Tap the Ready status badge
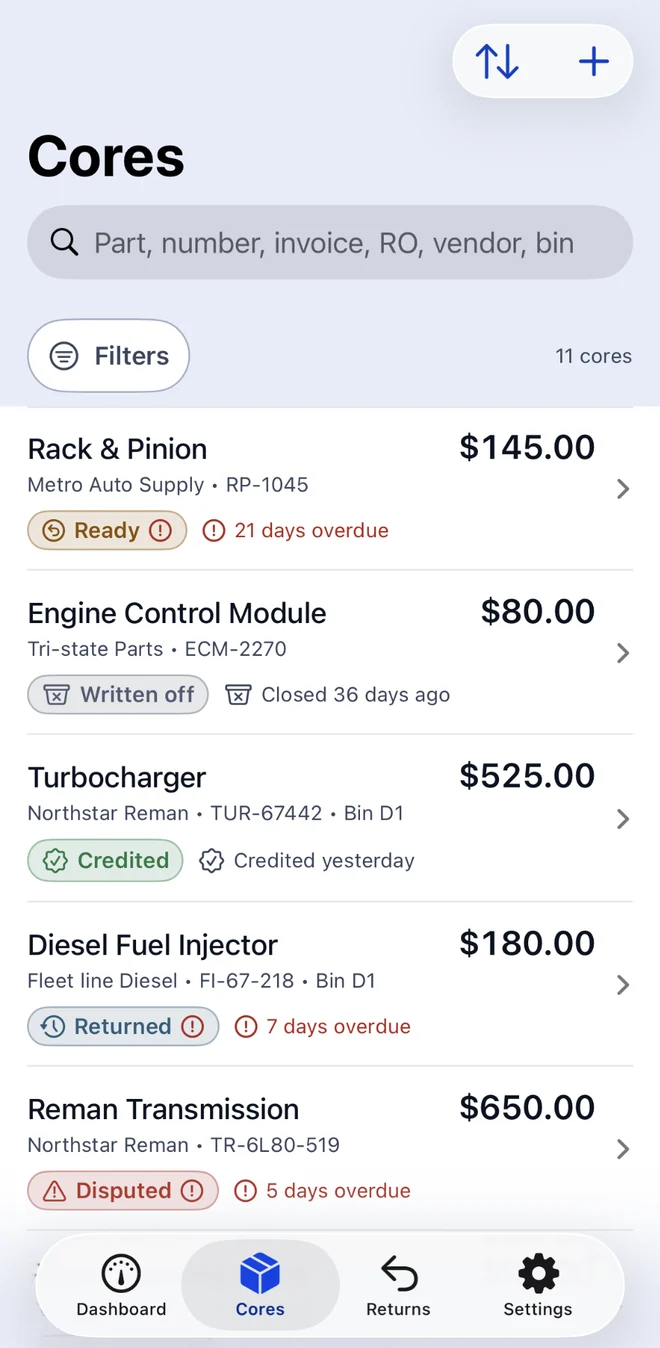 click(107, 530)
